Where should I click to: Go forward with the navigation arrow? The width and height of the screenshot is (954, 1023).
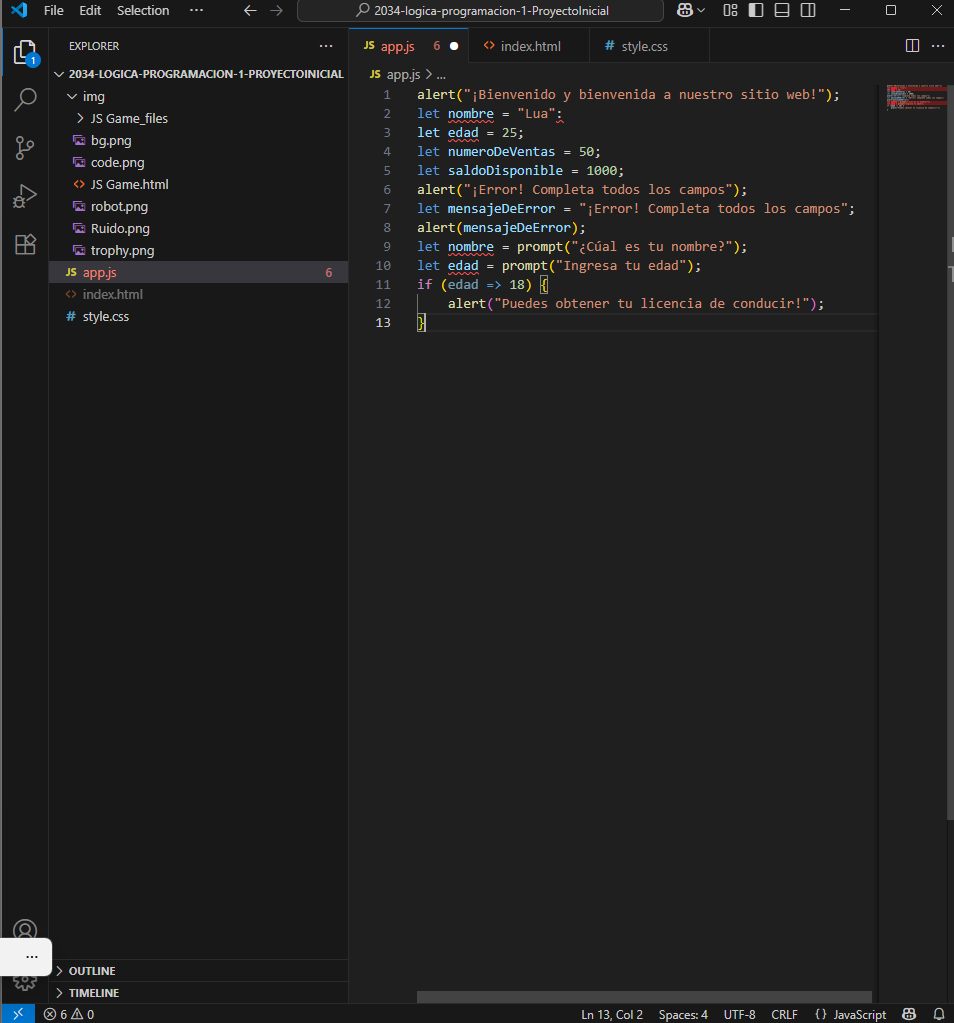coord(277,10)
